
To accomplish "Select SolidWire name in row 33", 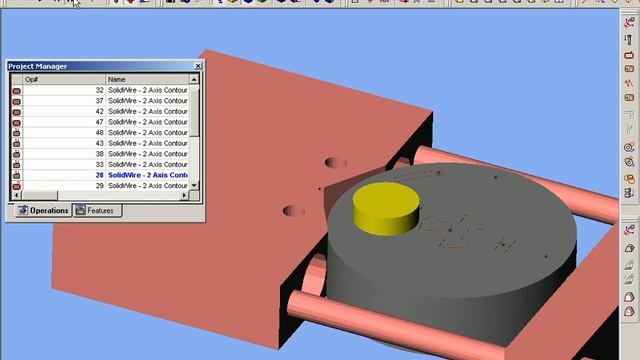I will point(148,164).
